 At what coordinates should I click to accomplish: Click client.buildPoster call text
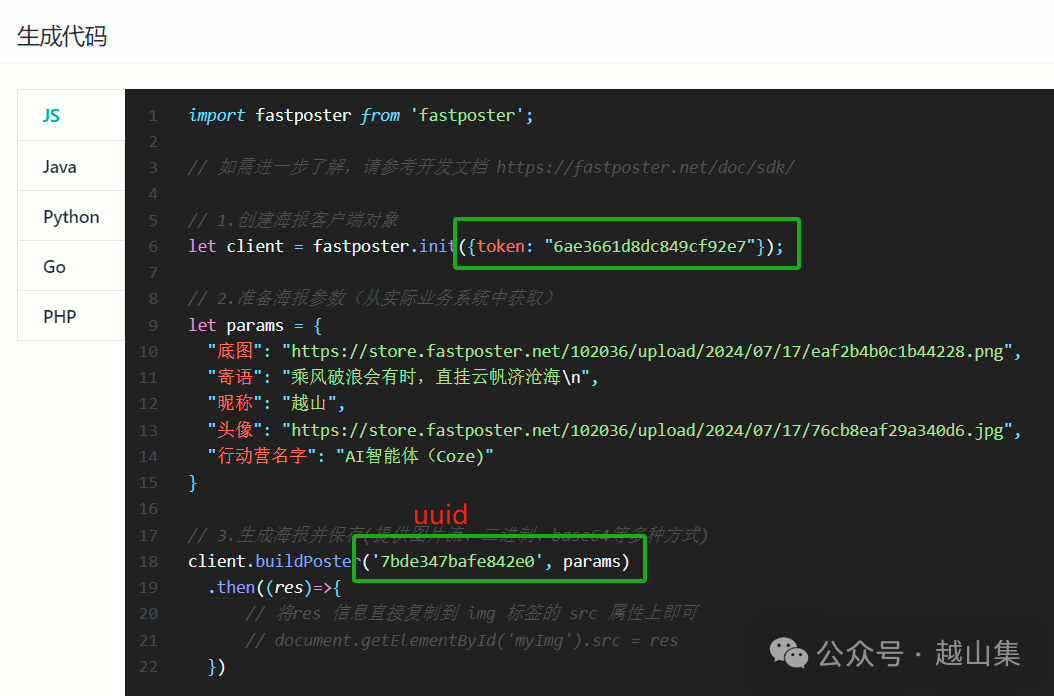coord(274,561)
